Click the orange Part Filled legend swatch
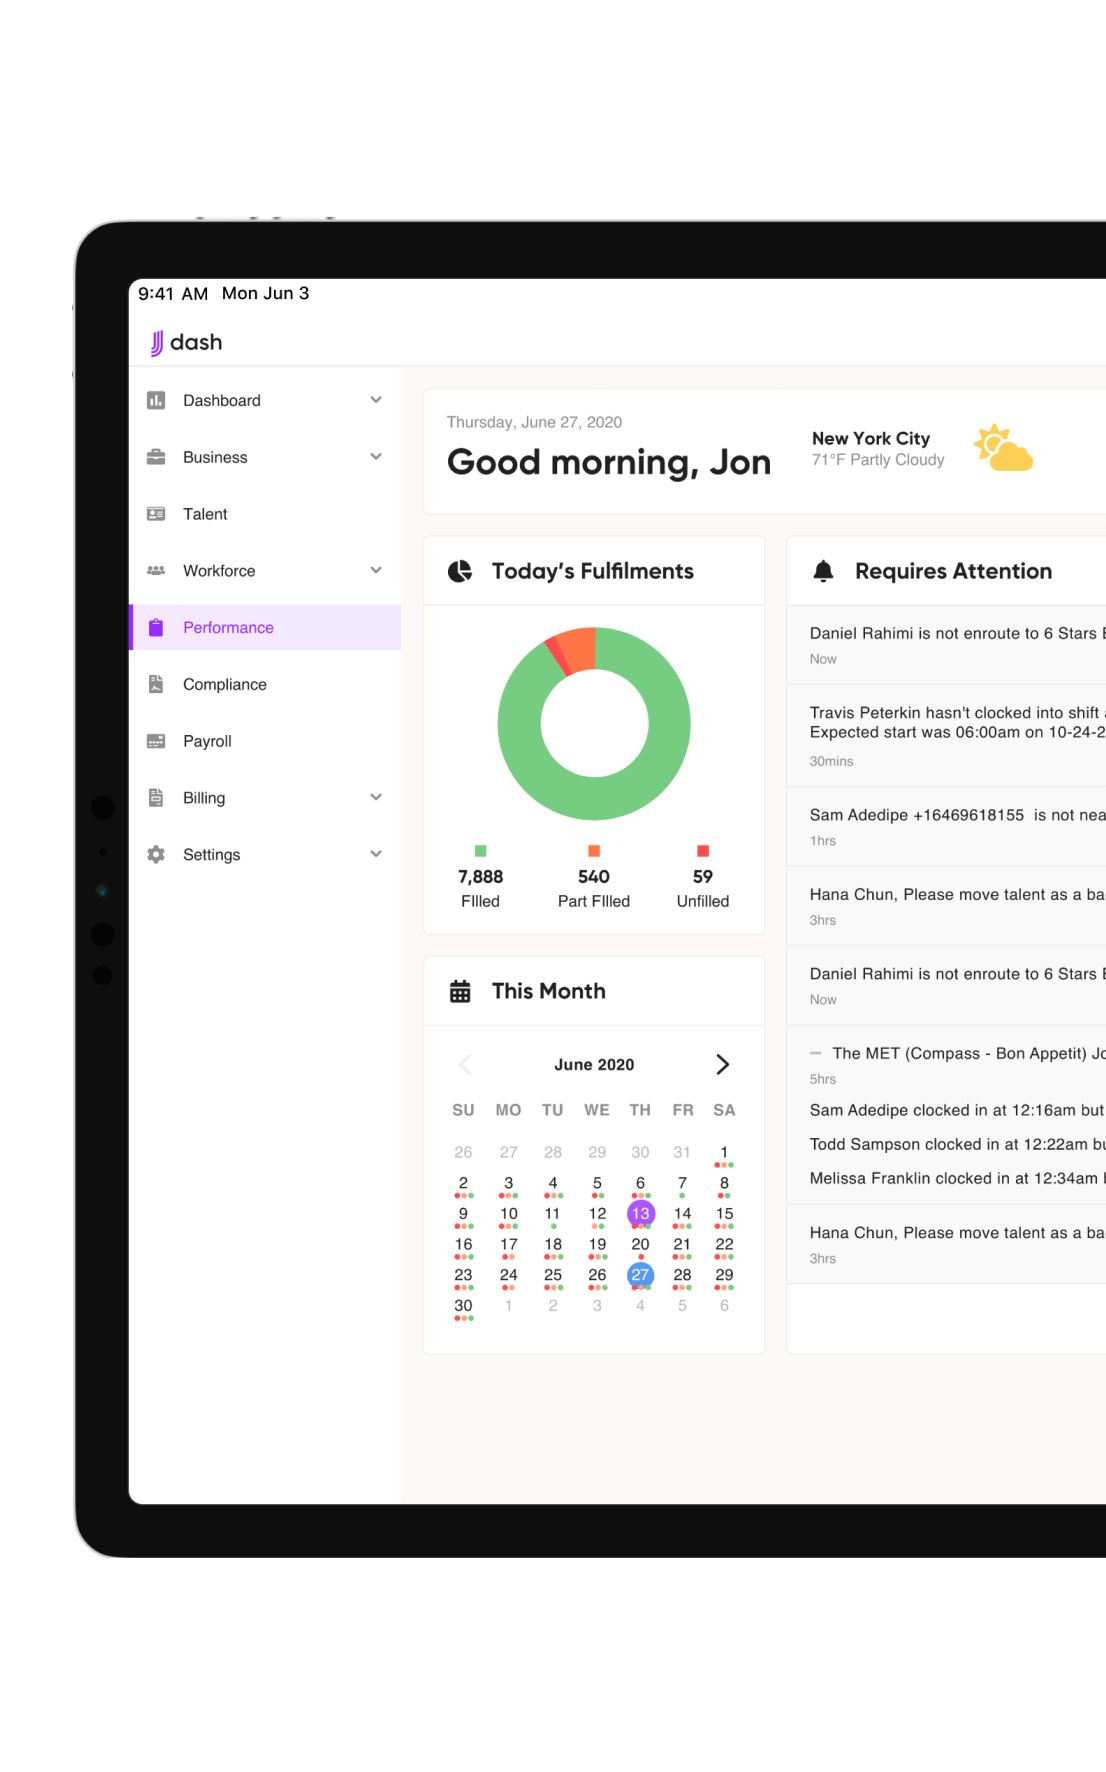Viewport: 1106px width, 1772px height. tap(594, 851)
